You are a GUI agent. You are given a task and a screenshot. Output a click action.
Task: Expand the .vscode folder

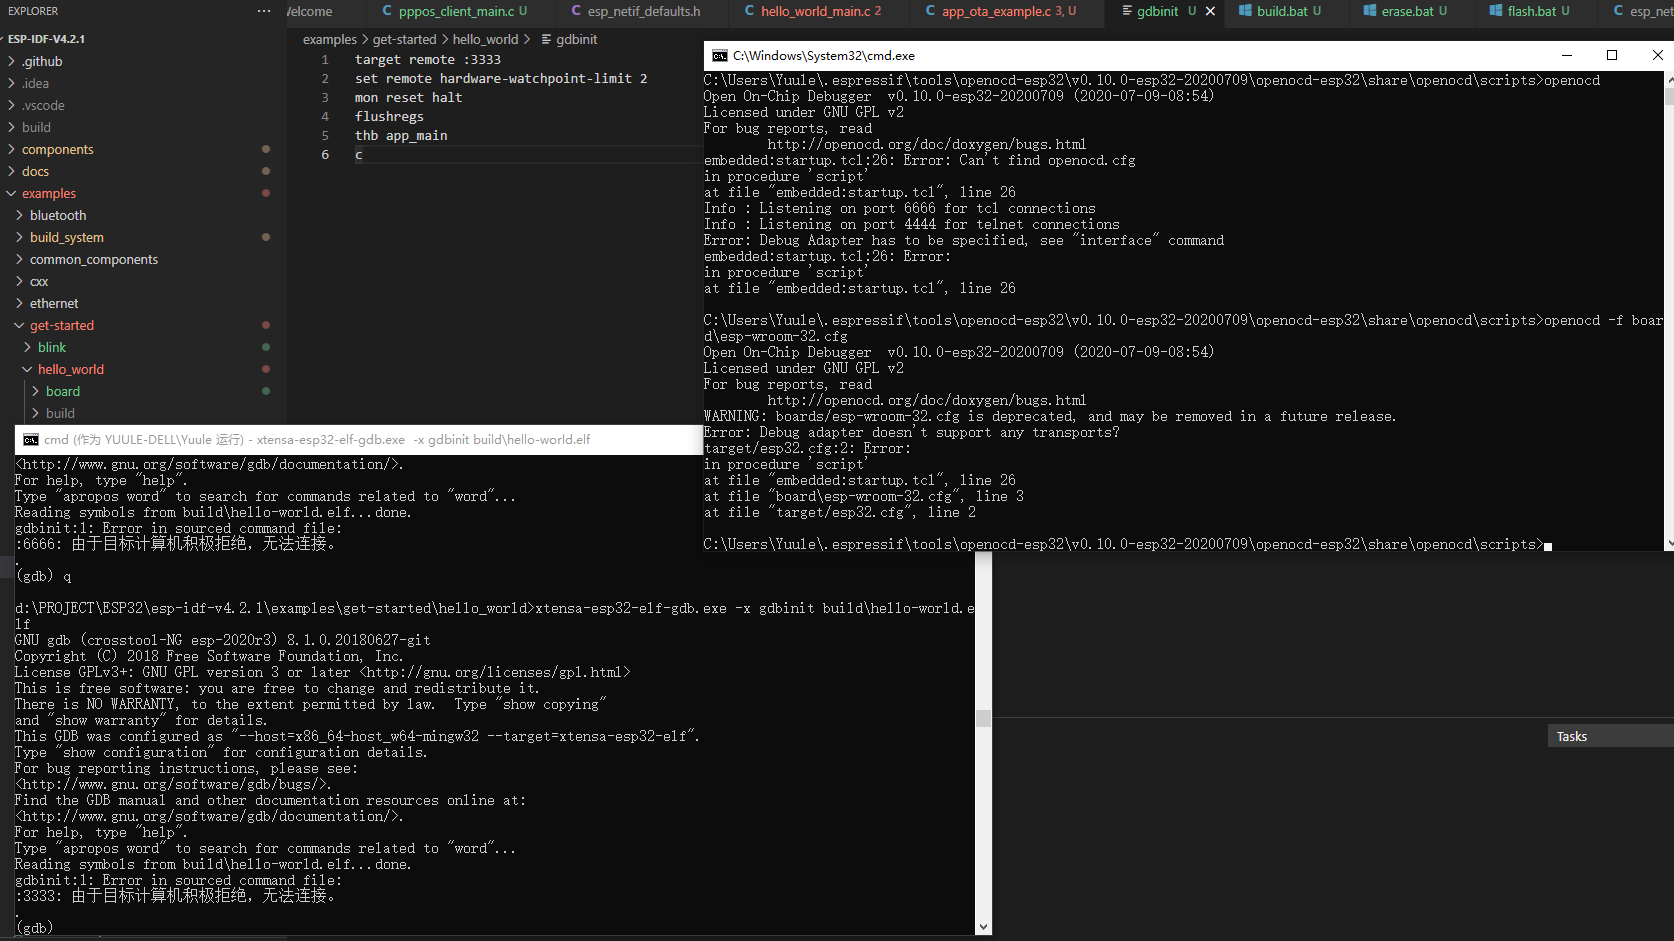pyautogui.click(x=43, y=105)
